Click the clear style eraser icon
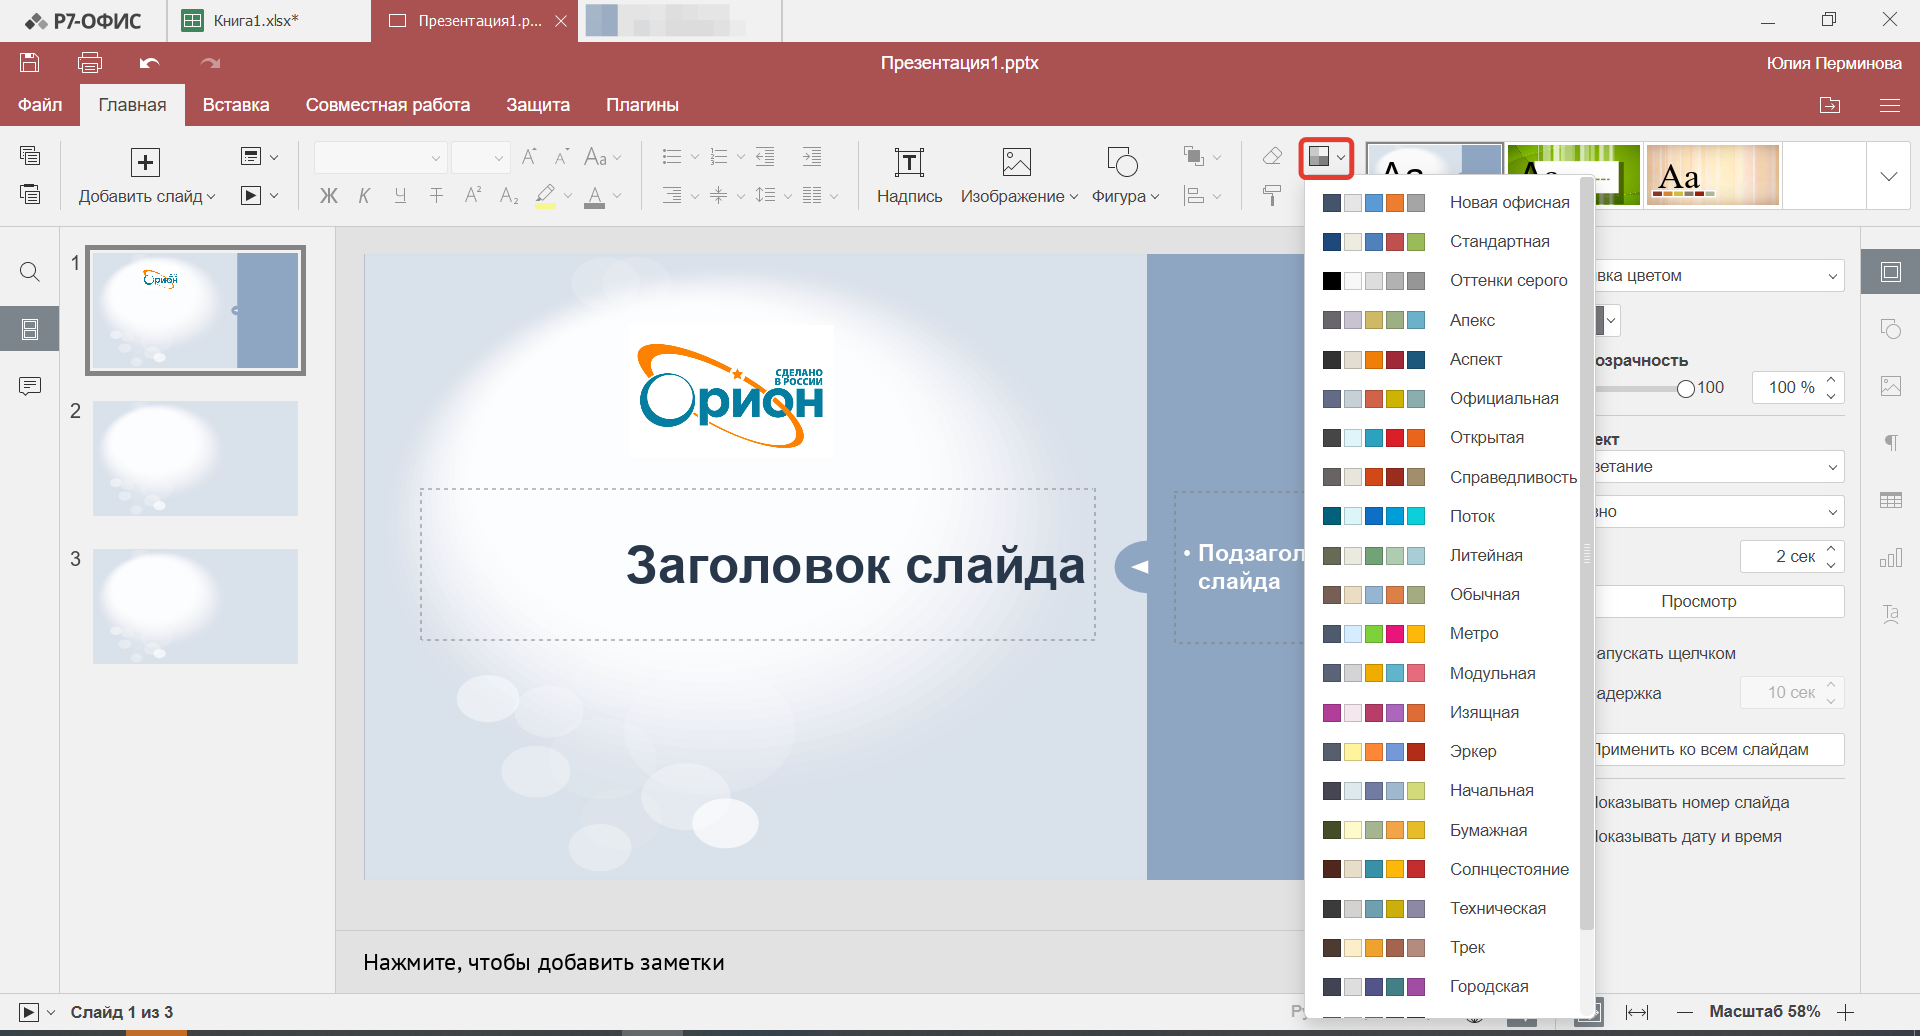The image size is (1920, 1036). 1272,156
